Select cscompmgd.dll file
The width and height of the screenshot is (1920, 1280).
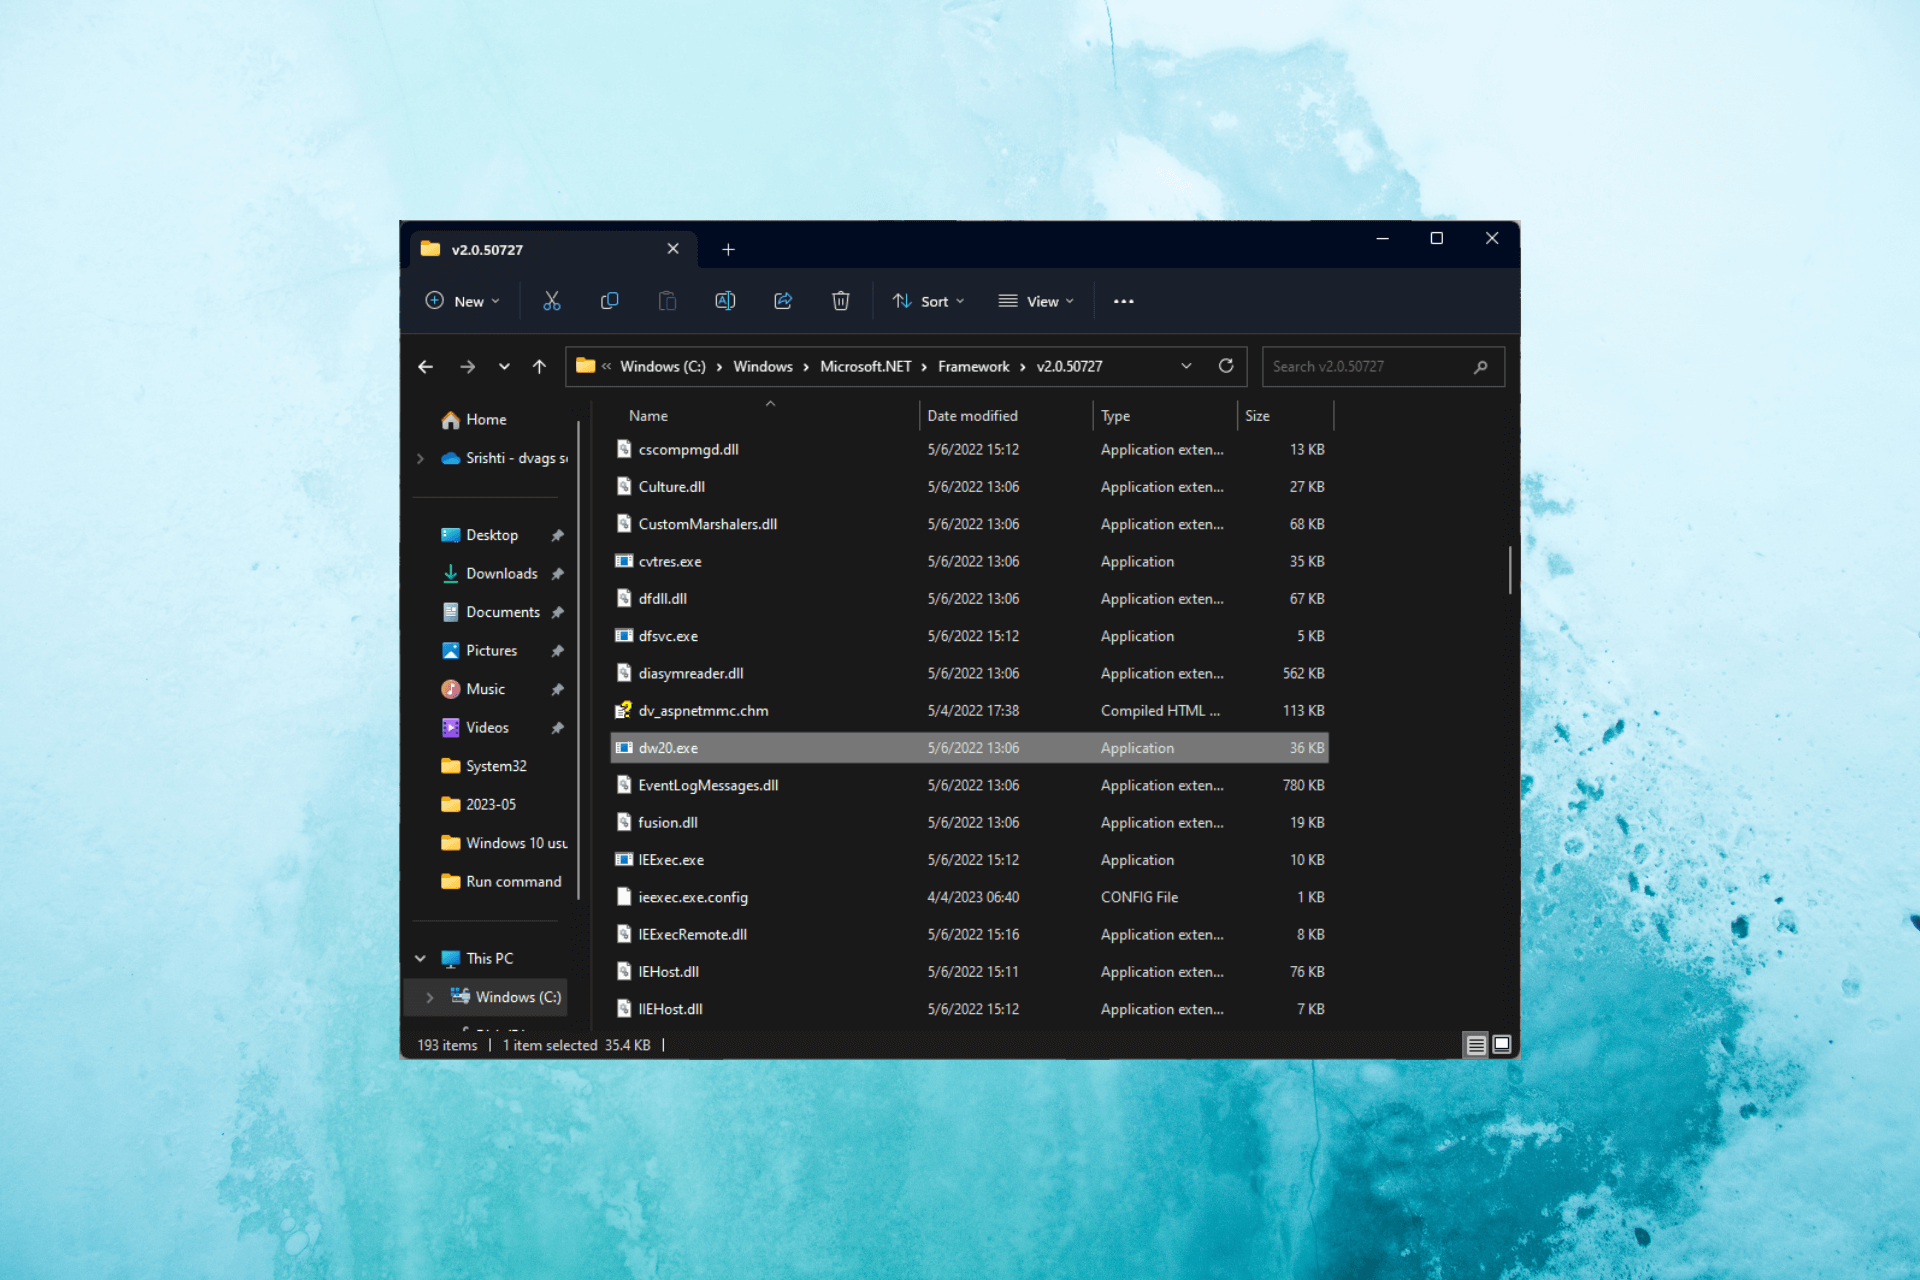point(969,450)
